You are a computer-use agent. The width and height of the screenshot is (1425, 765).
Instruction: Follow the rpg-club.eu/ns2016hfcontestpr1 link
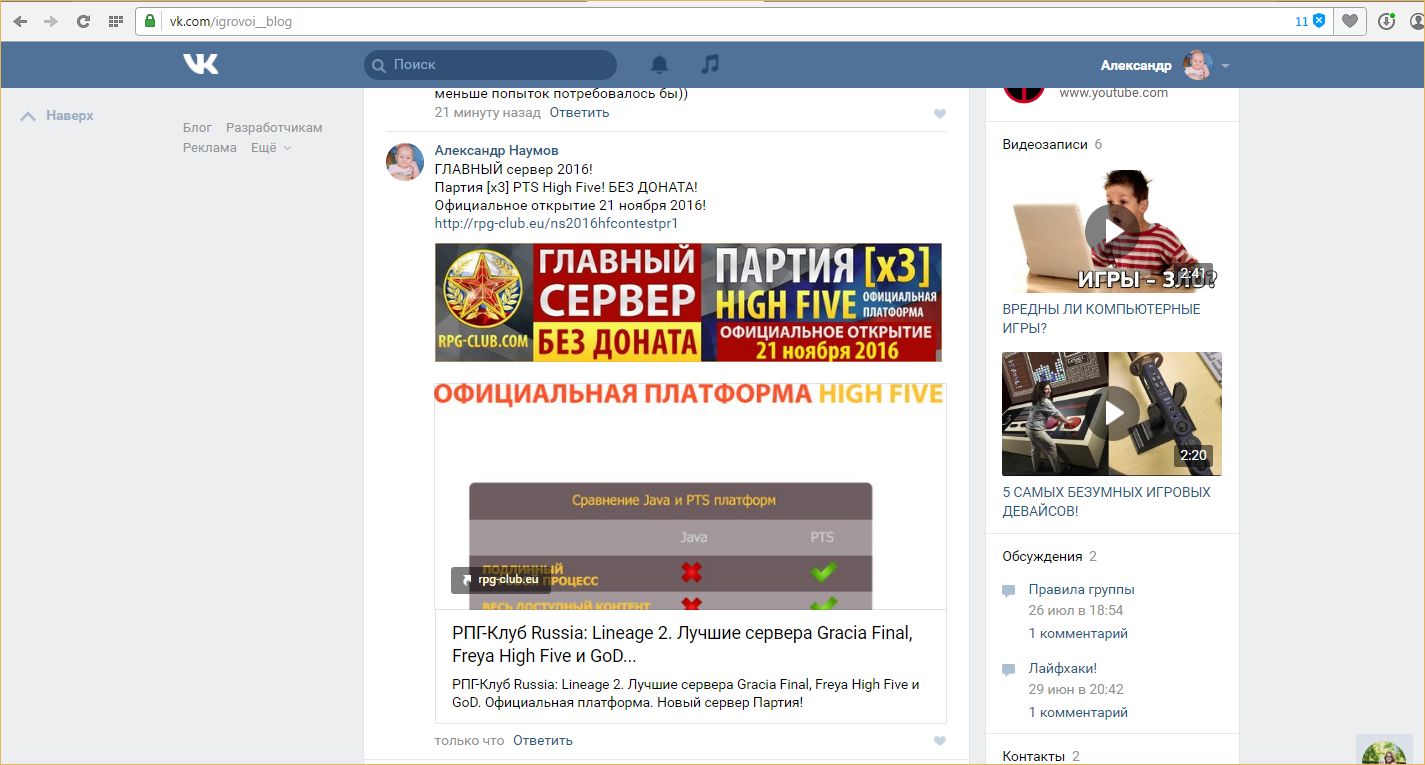[x=556, y=223]
